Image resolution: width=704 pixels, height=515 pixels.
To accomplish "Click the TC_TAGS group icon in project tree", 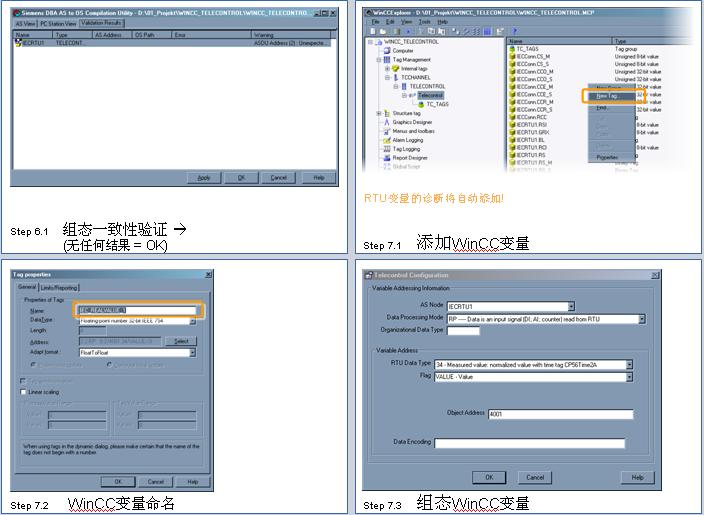I will click(x=421, y=104).
